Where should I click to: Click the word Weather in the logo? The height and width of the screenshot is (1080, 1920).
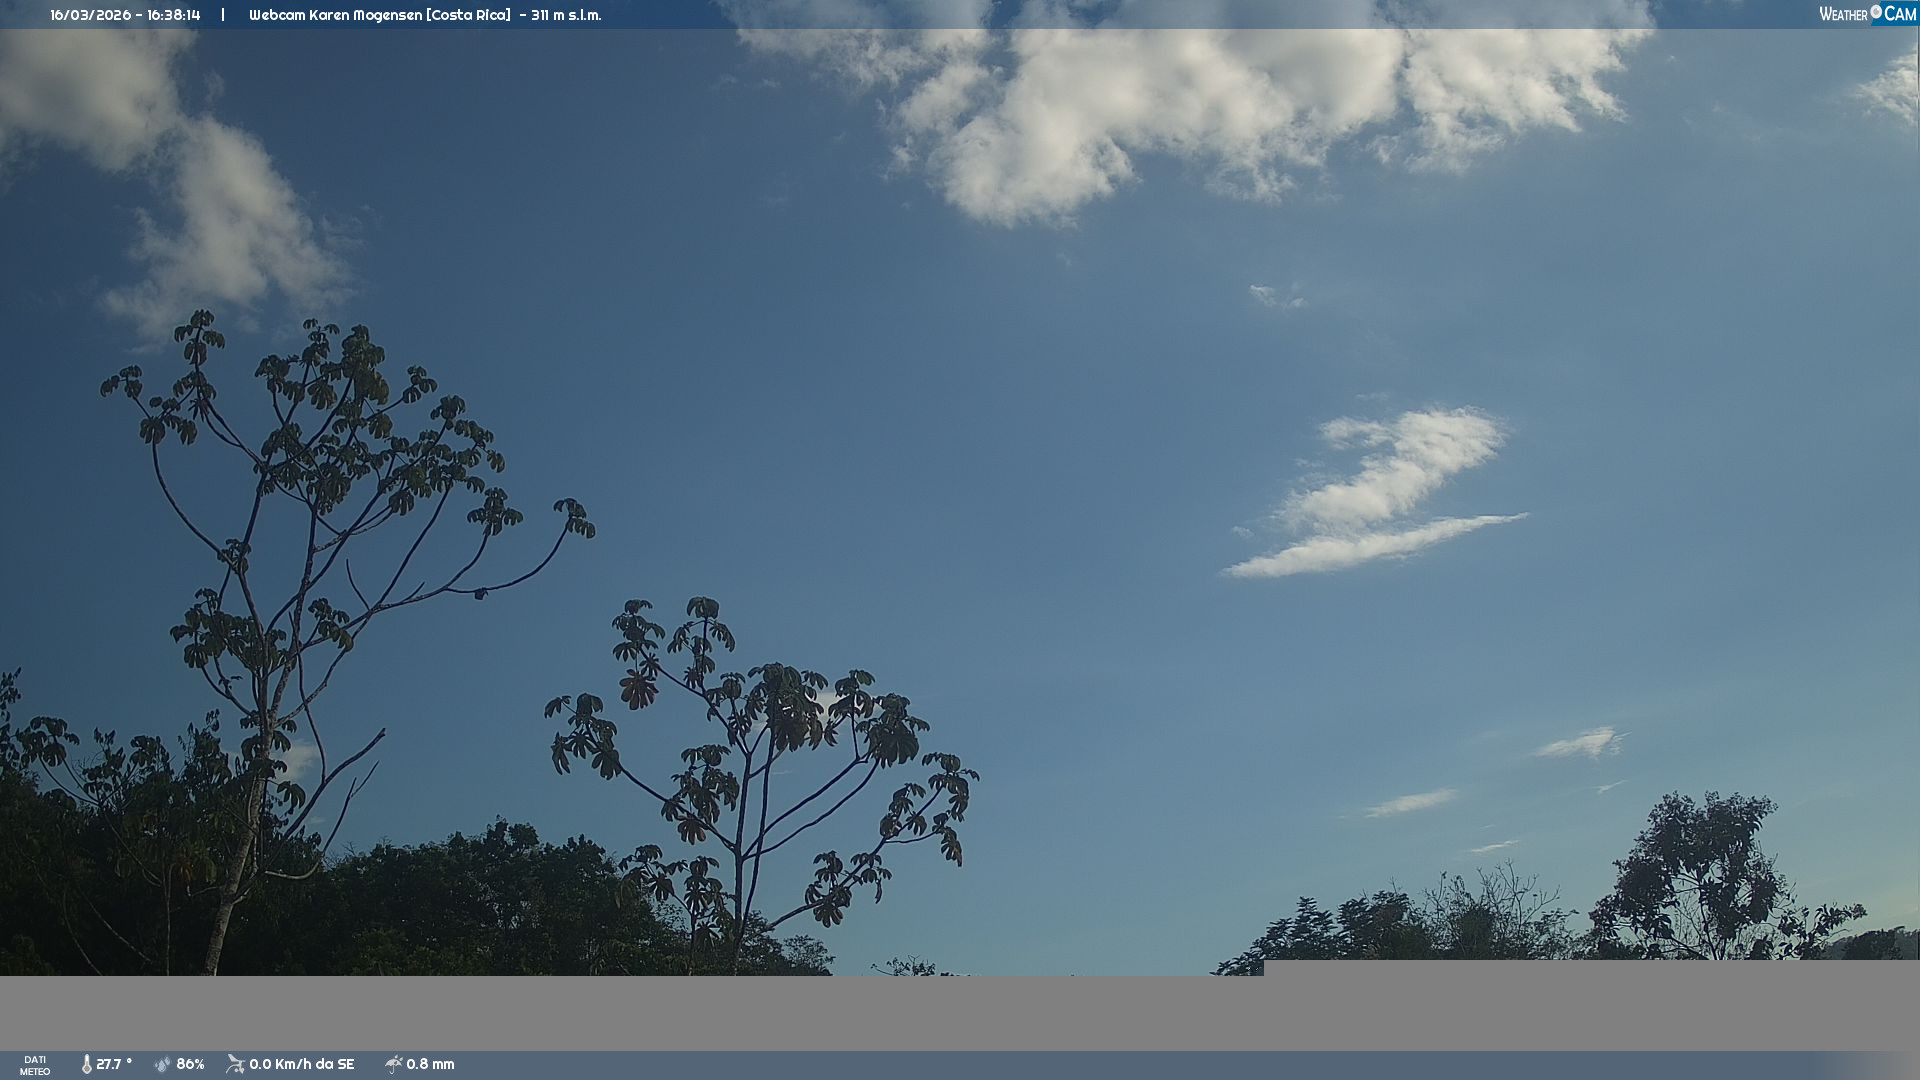(1843, 14)
